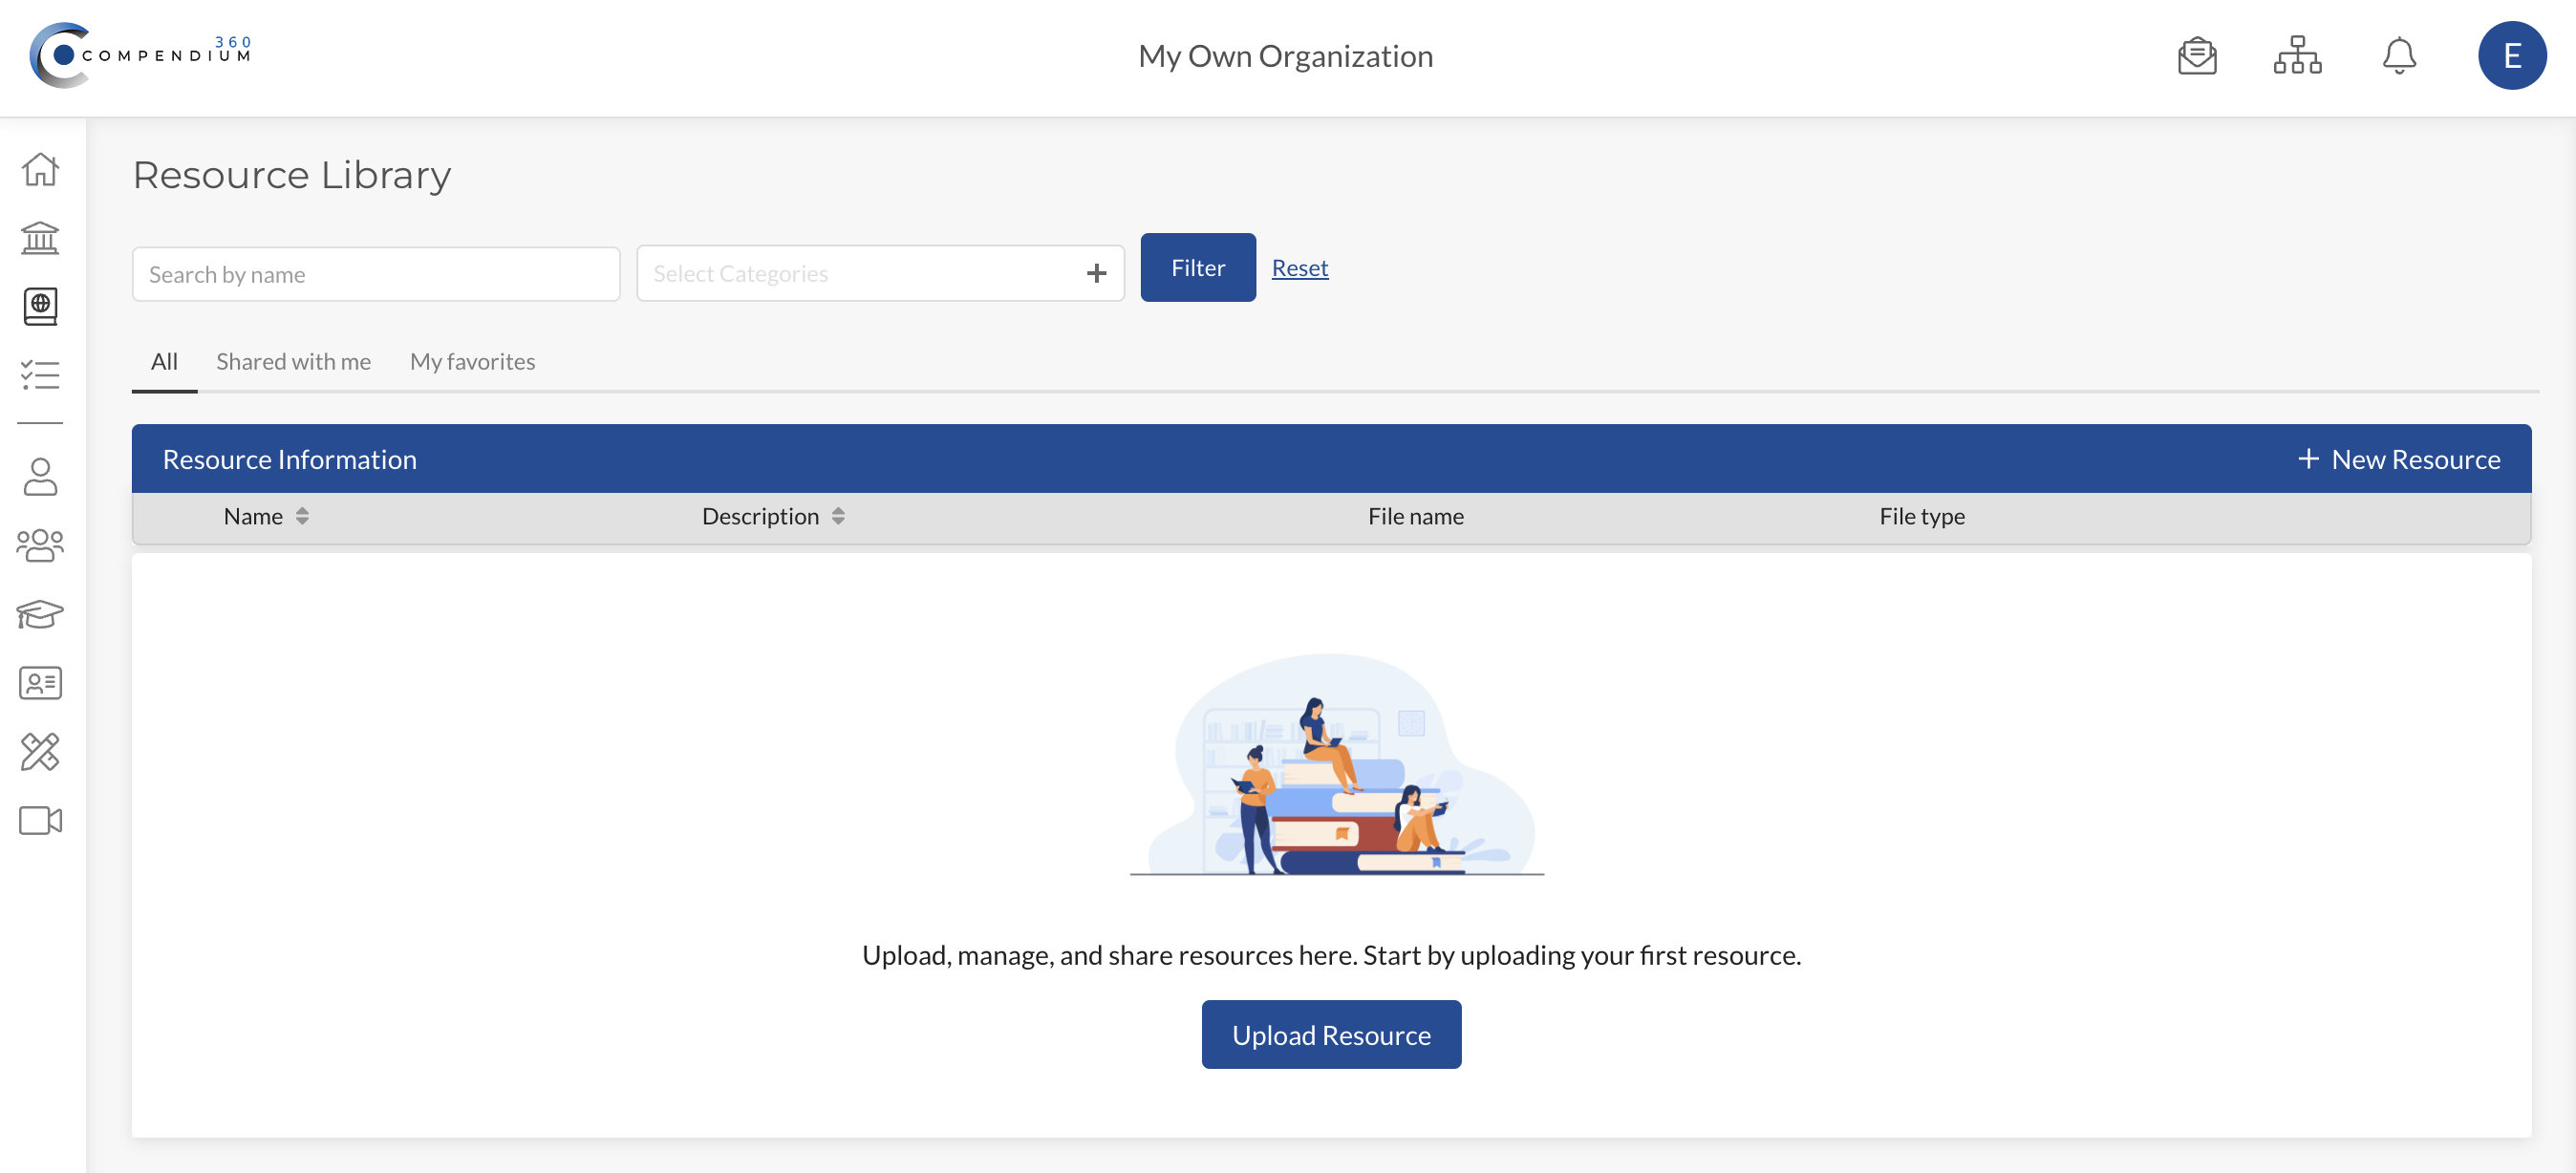2576x1173 pixels.
Task: Click the ID card icon in the sidebar
Action: tap(39, 683)
